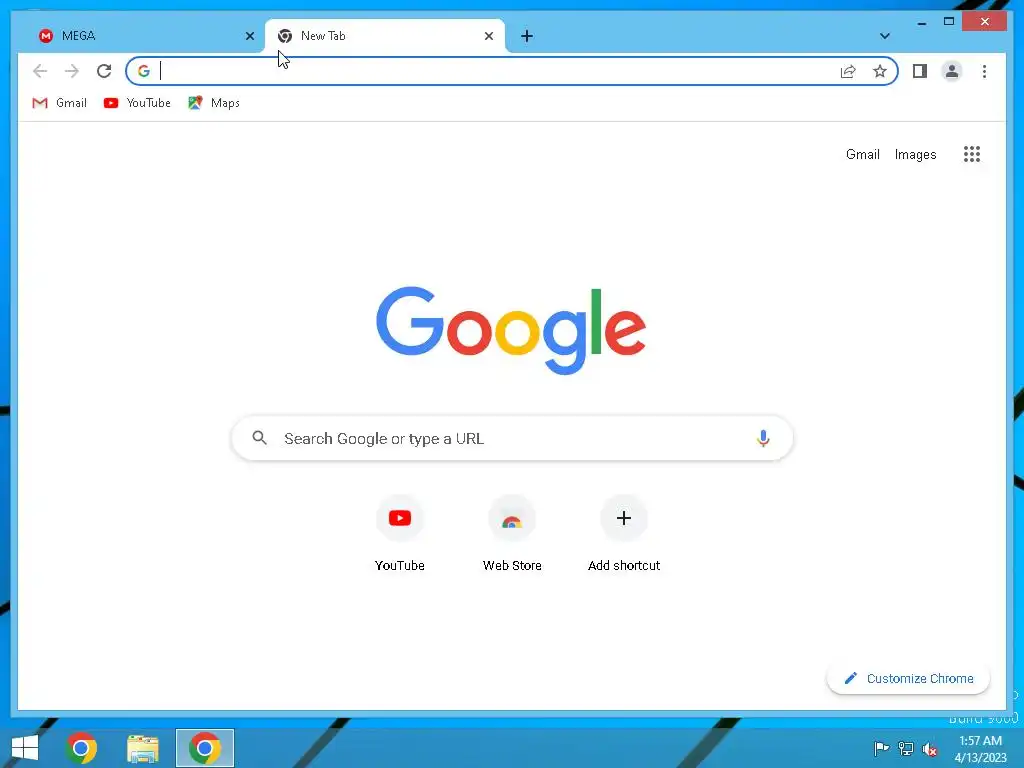Expand the tab search chevron
The image size is (1024, 768).
point(884,36)
